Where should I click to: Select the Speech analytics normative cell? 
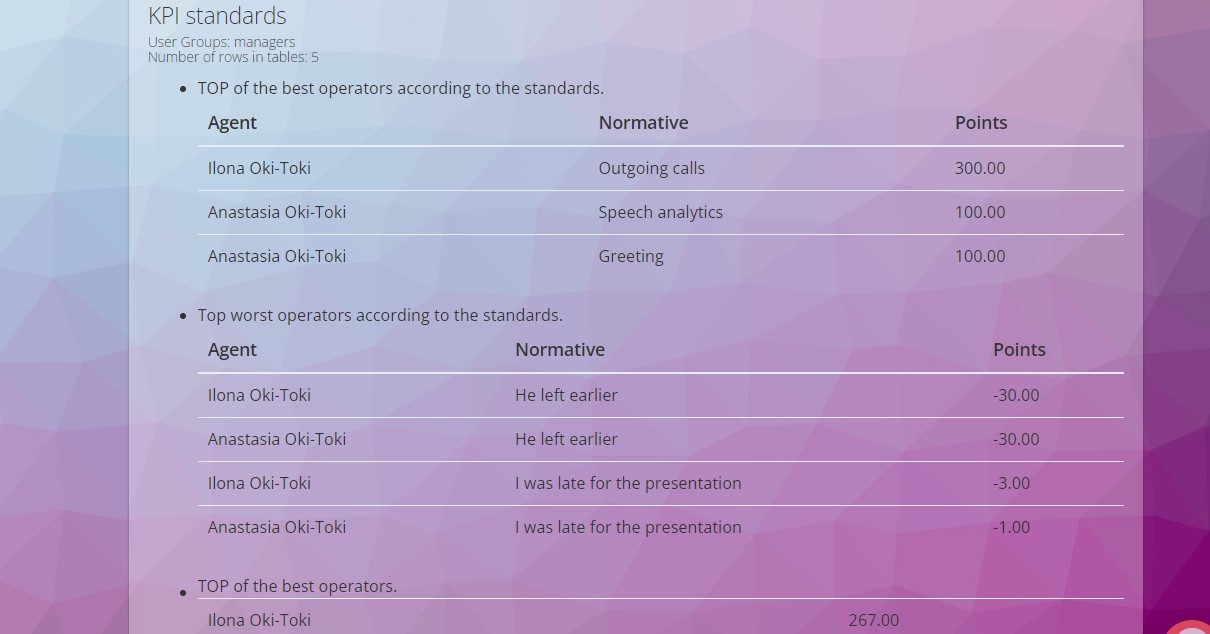(x=660, y=212)
